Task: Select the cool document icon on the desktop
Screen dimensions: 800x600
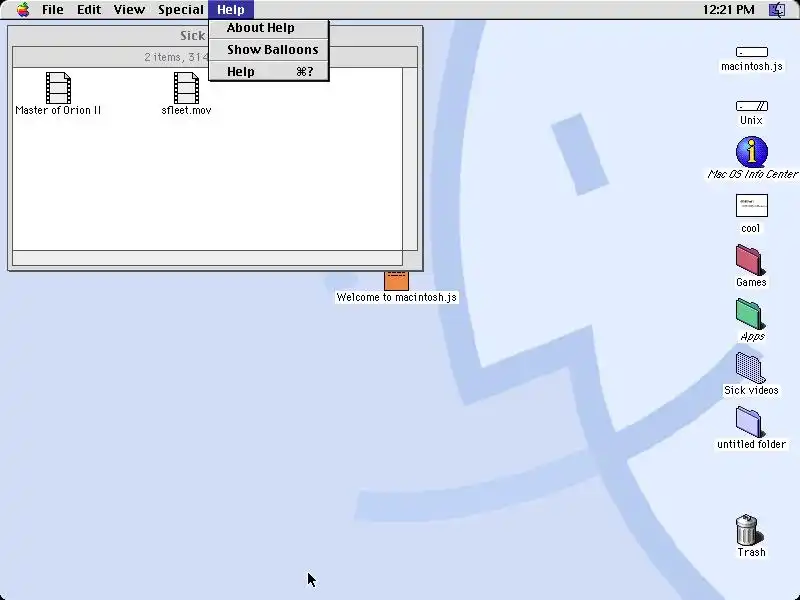Action: pos(752,206)
